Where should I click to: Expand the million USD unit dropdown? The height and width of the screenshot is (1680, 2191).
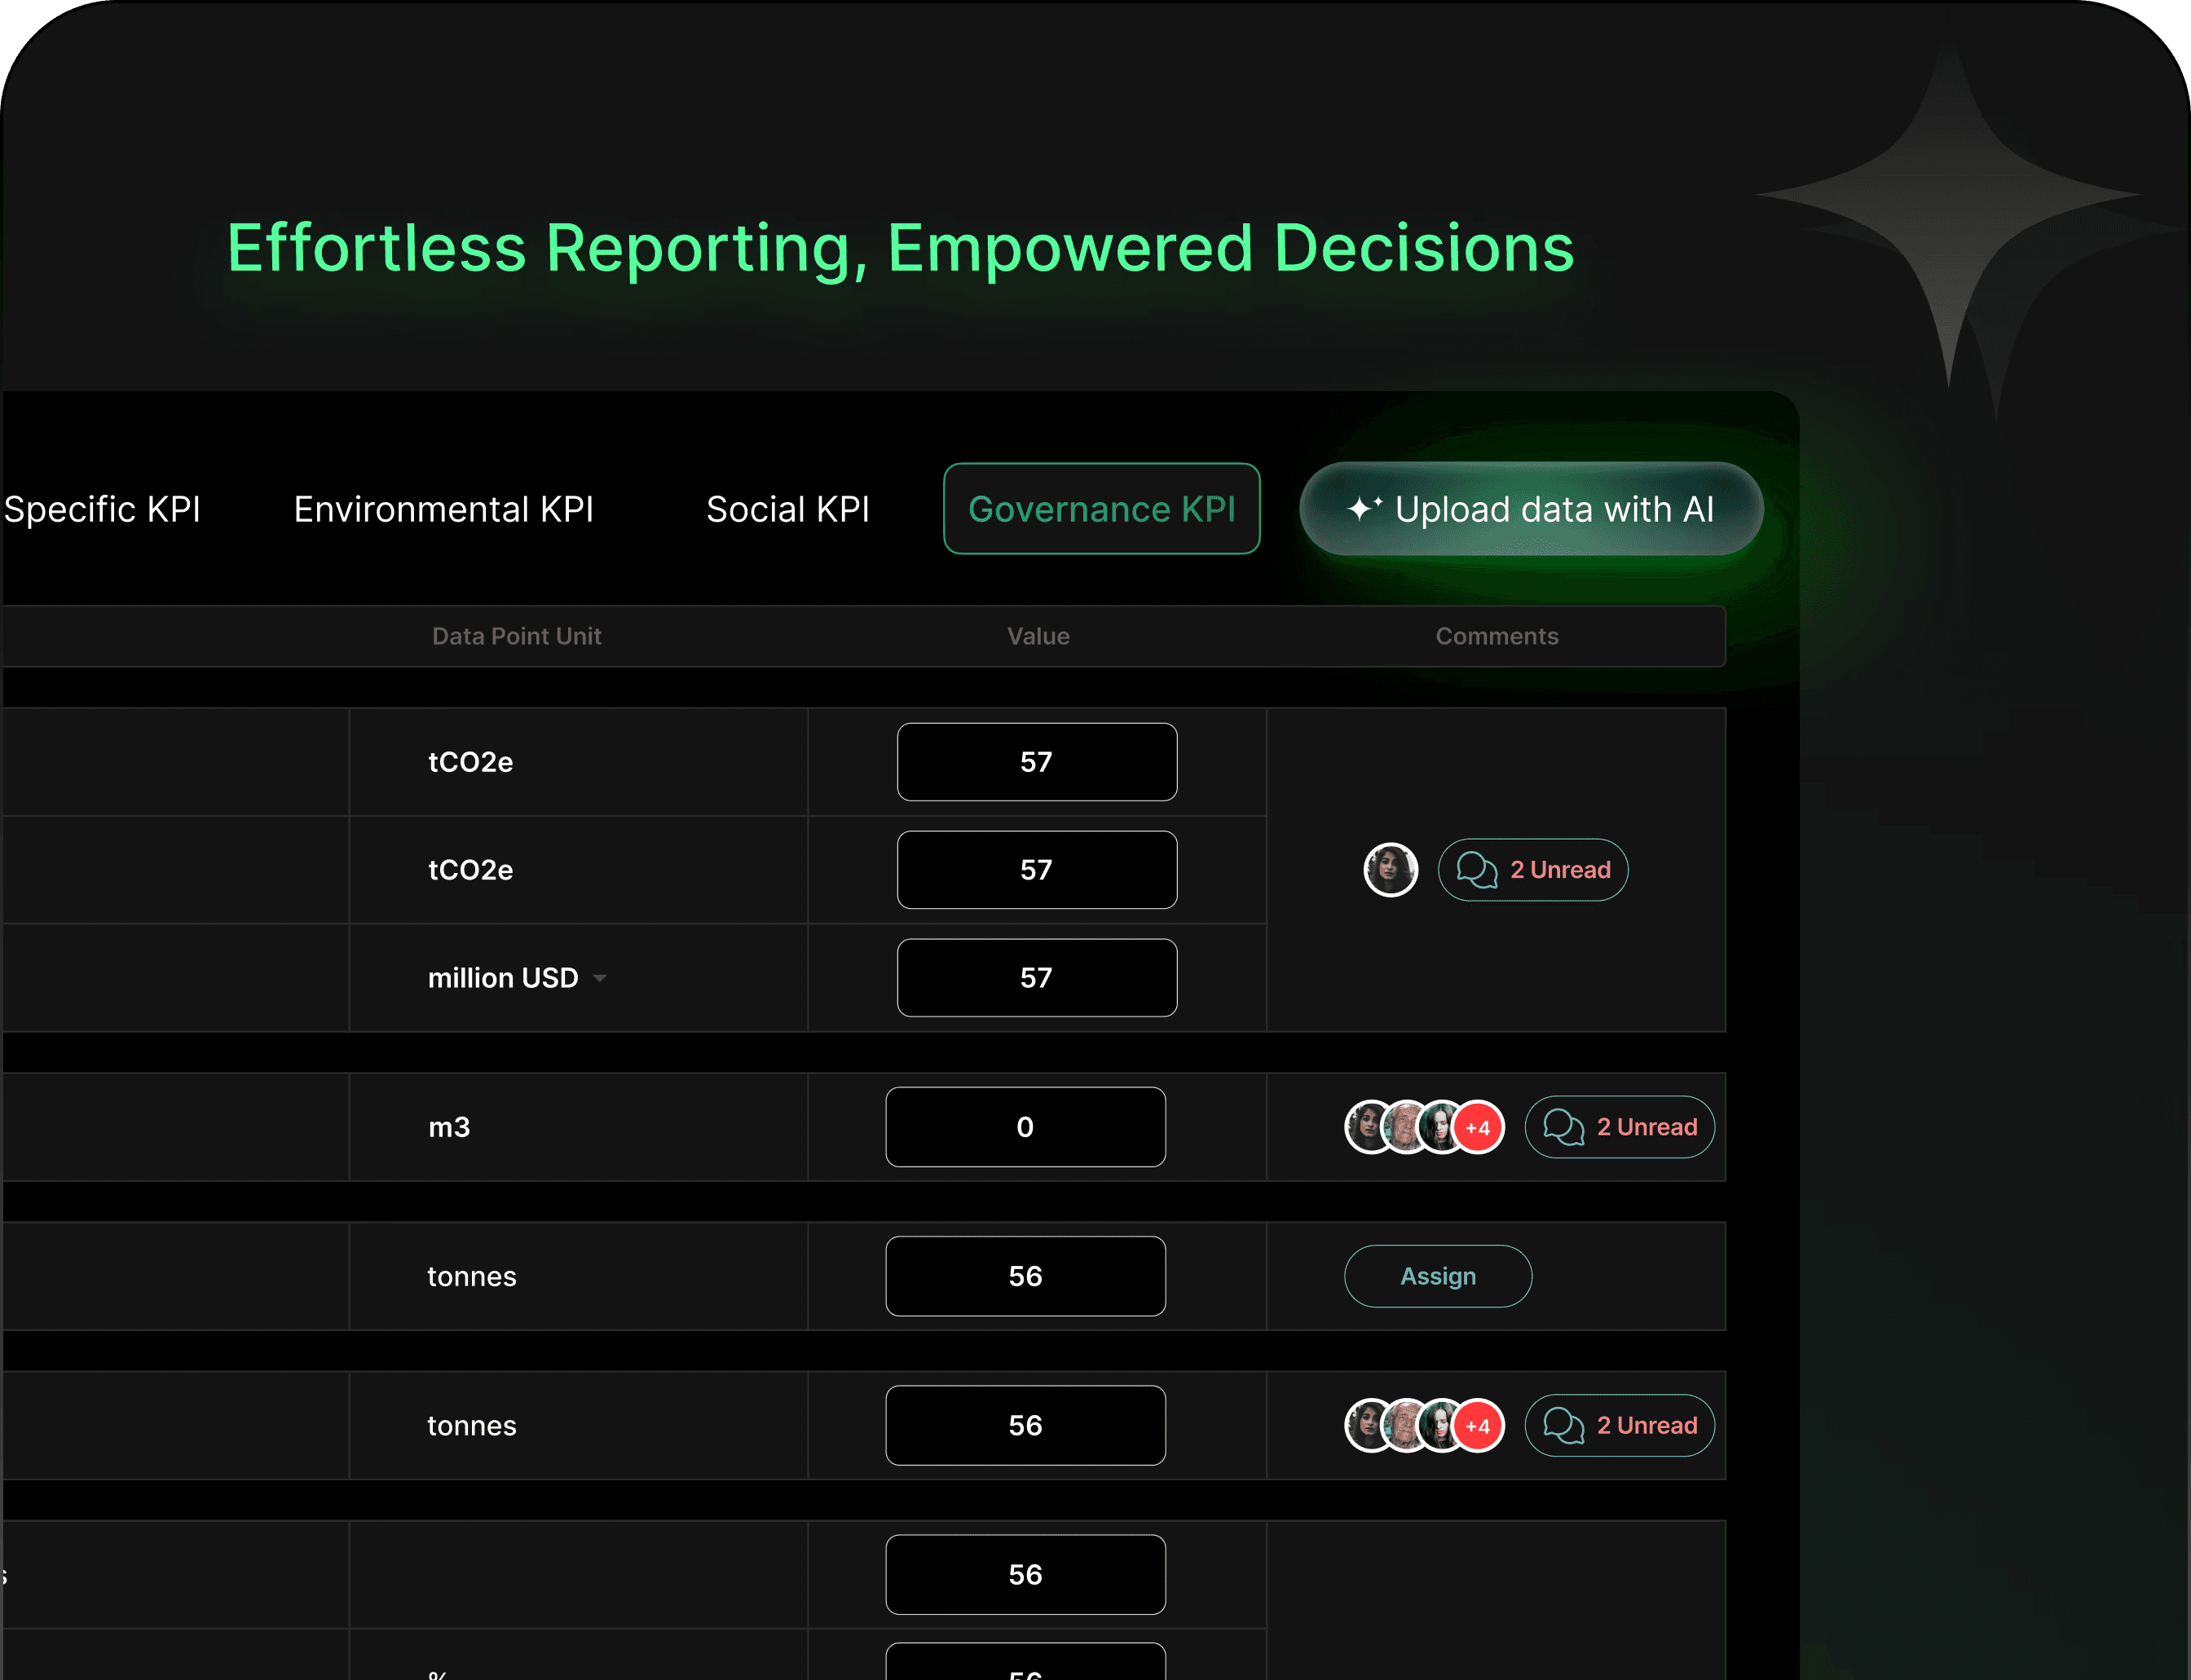600,978
